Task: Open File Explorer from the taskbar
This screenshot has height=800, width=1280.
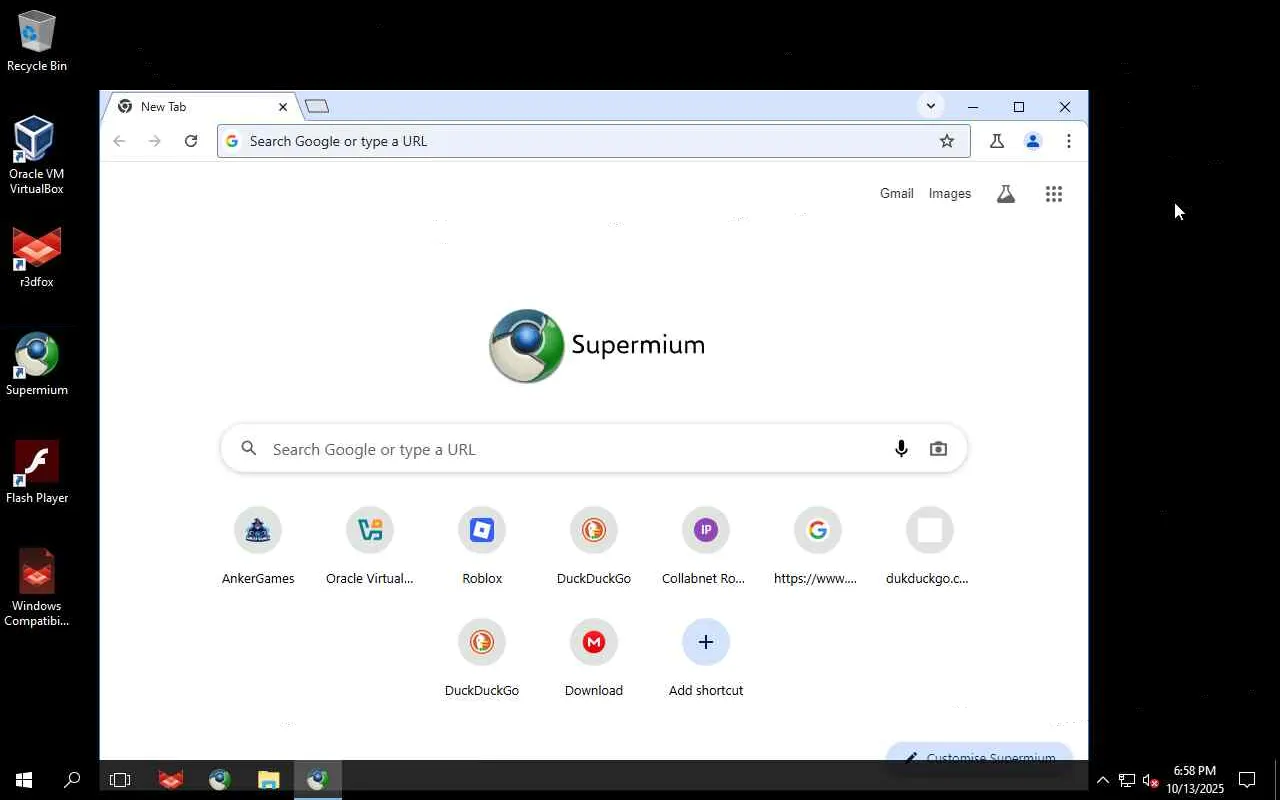Action: (268, 780)
